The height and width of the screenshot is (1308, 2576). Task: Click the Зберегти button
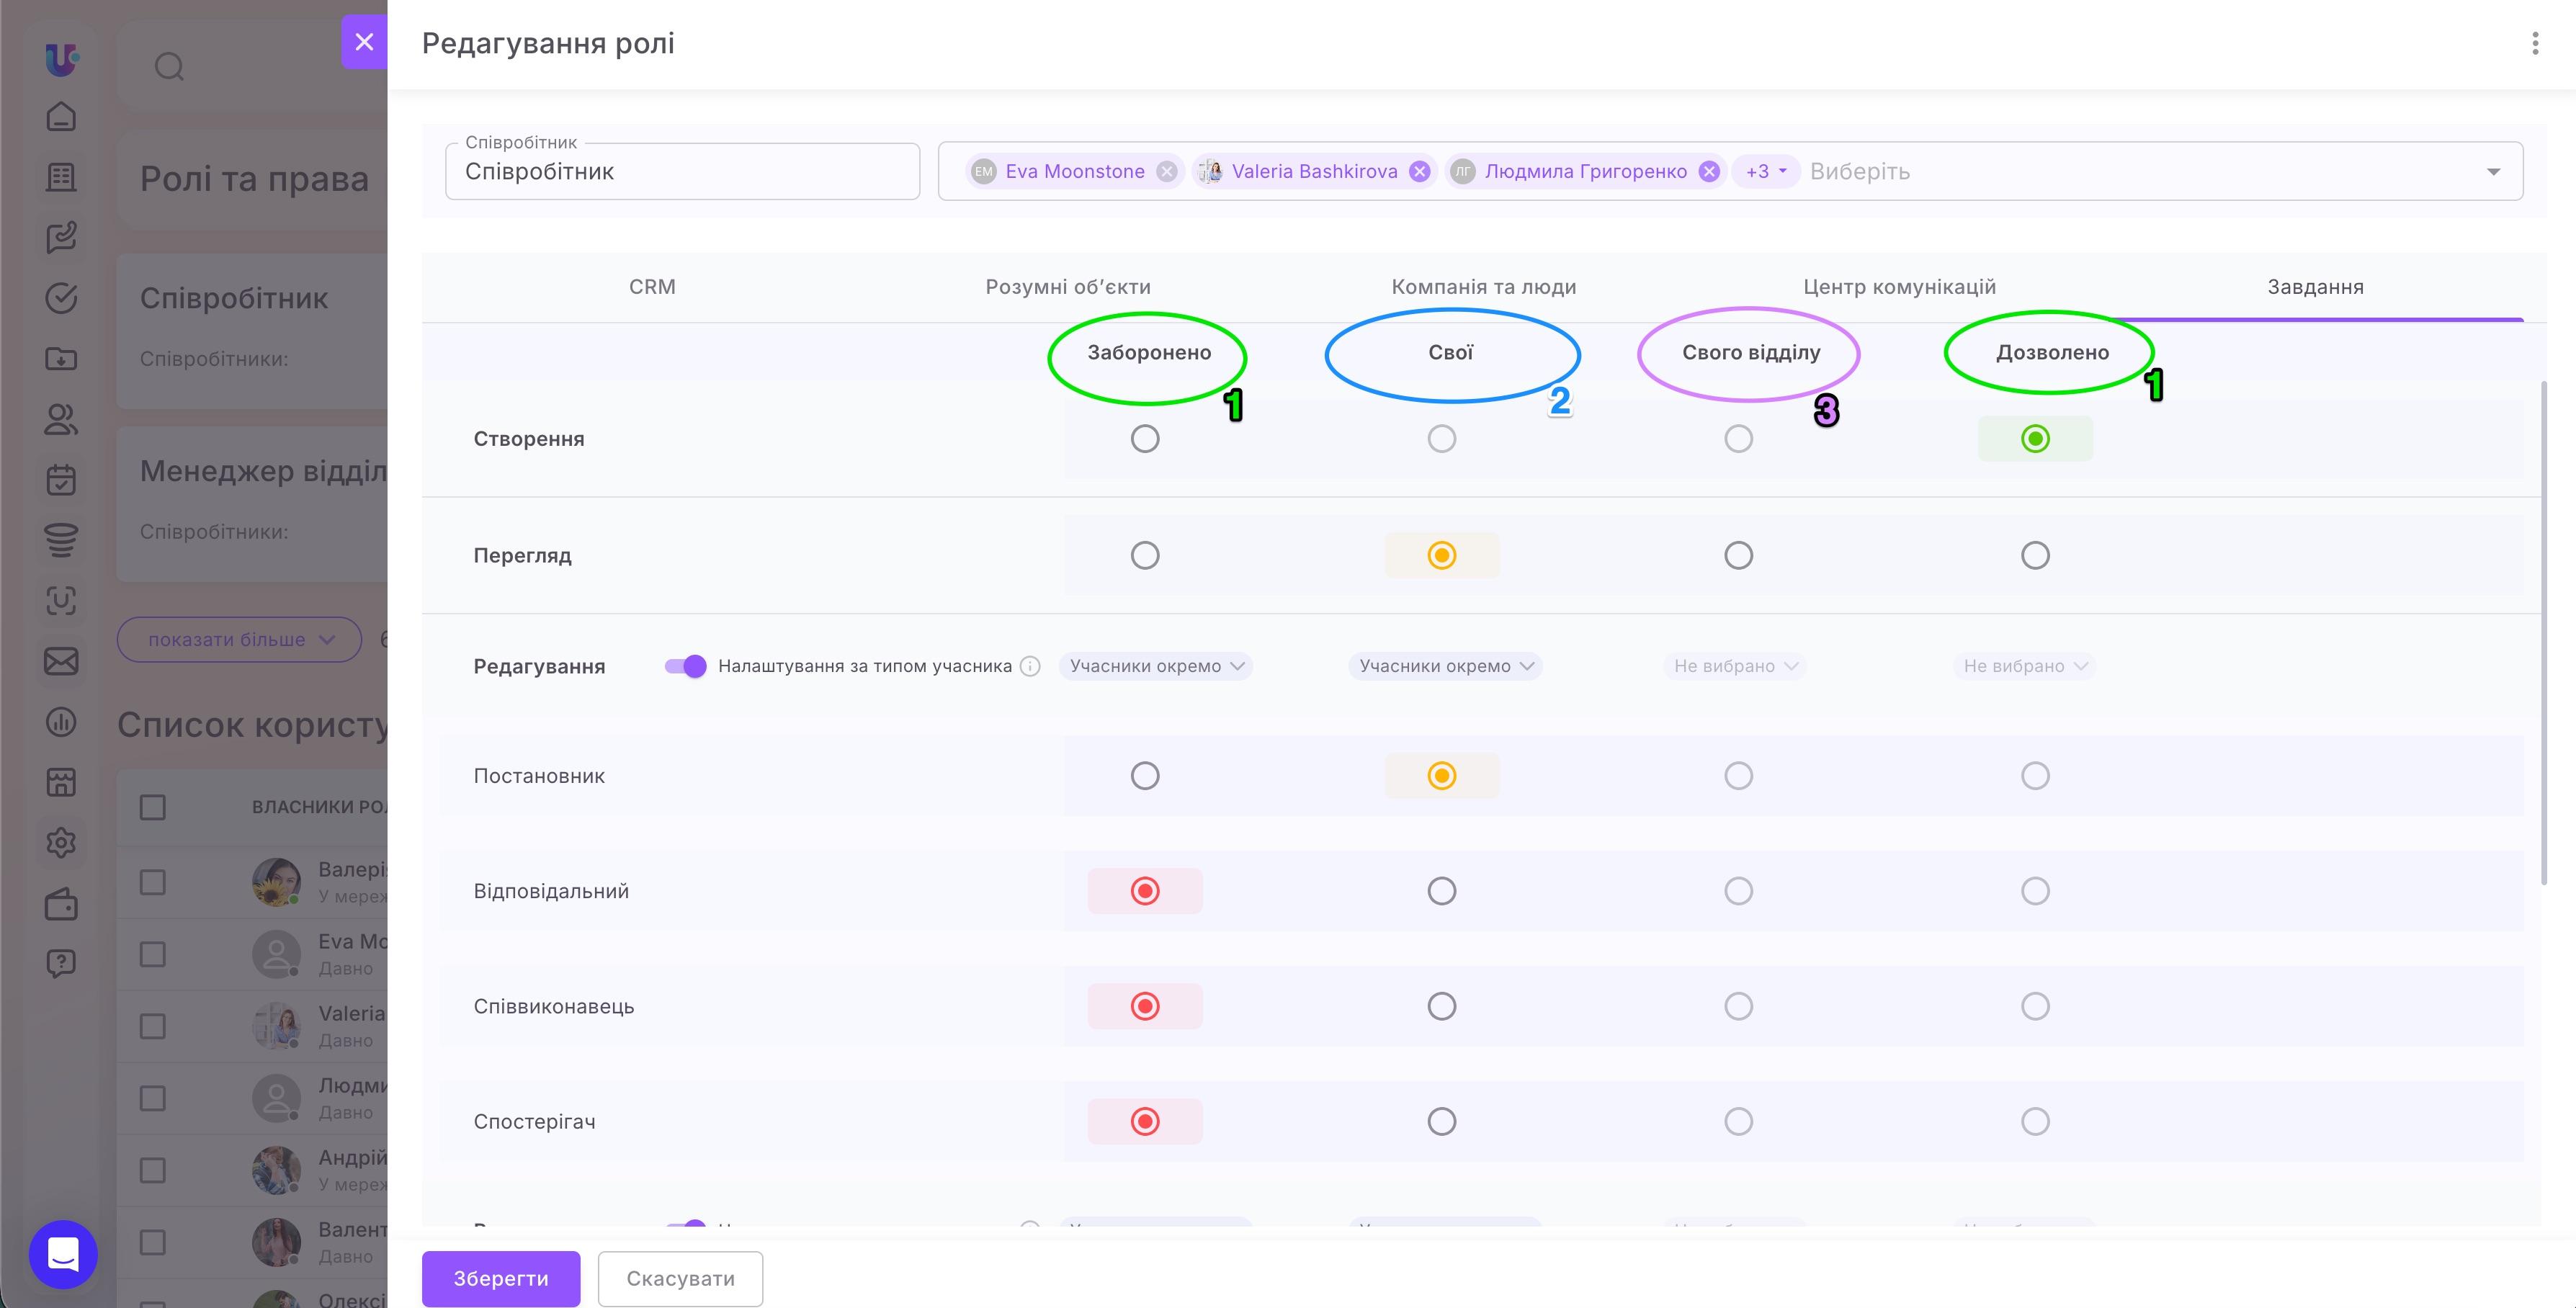(501, 1278)
